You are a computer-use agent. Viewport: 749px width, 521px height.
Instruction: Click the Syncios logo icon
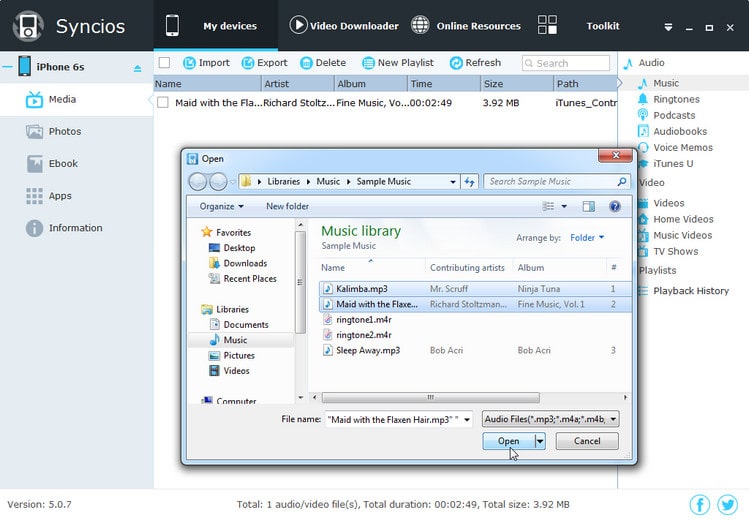pos(28,26)
